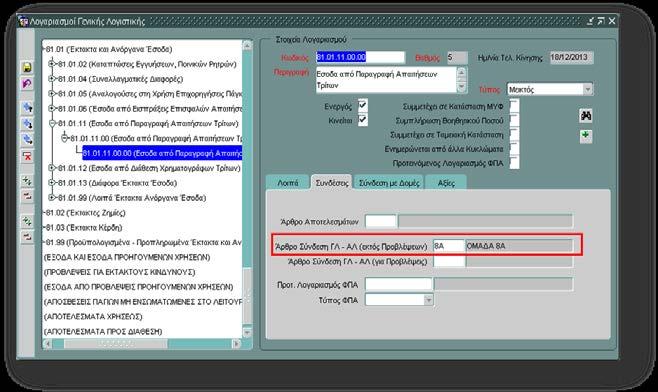
Task: Click the green plus add icon
Action: pos(586,136)
